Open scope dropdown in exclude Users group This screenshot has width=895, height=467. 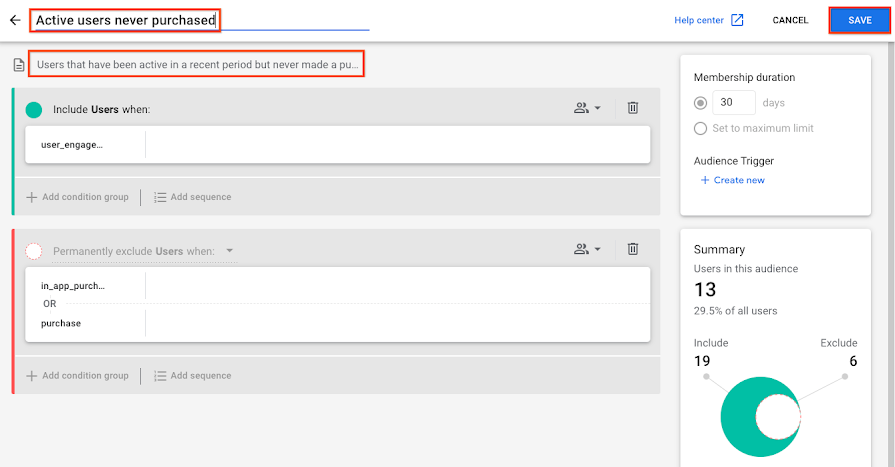587,249
